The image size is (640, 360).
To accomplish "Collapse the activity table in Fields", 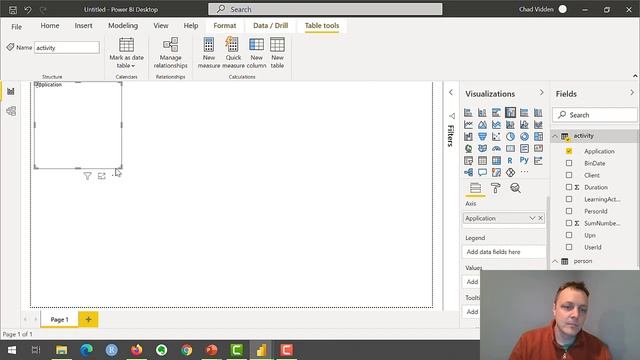I will click(555, 136).
